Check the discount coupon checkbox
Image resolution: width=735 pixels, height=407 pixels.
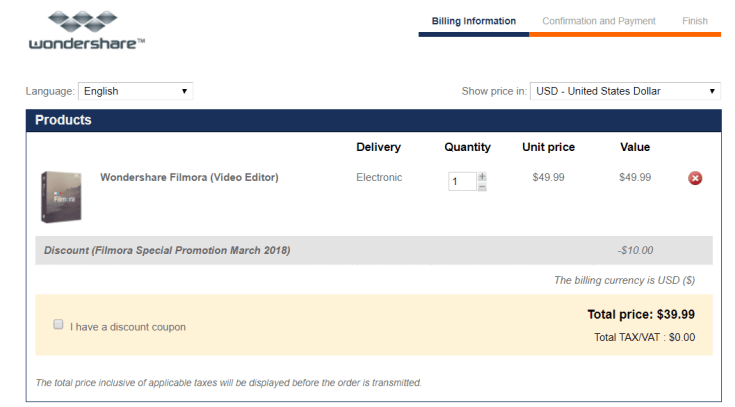pos(58,325)
